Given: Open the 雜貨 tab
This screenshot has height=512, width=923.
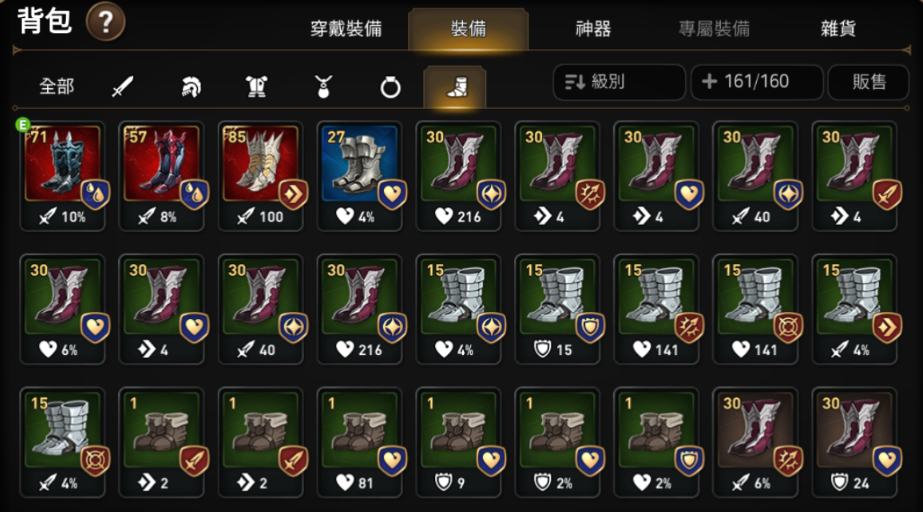Looking at the screenshot, I should coord(838,28).
